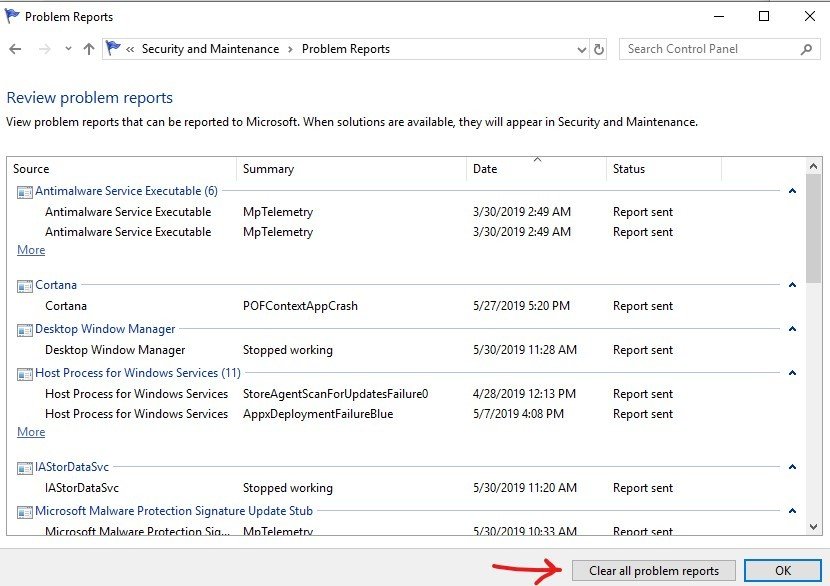Select Desktop Window Manager group header

(x=105, y=329)
